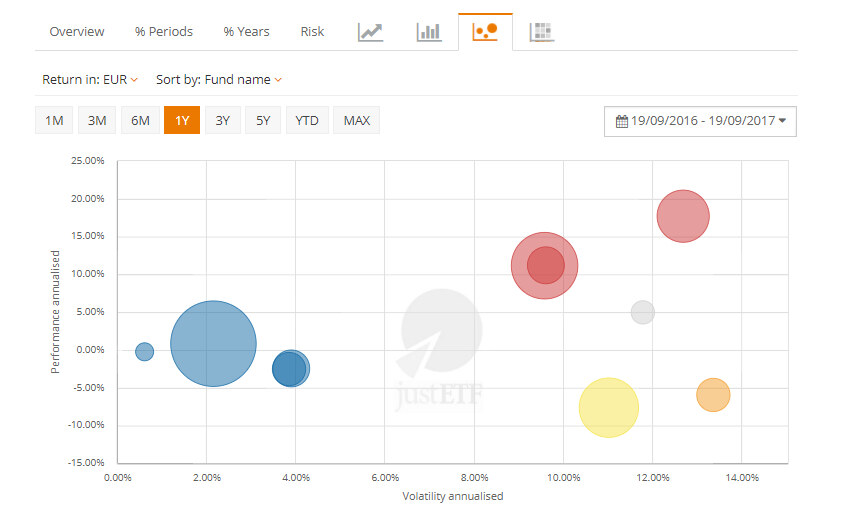Select the 1M time period
The width and height of the screenshot is (845, 510).
(x=54, y=121)
